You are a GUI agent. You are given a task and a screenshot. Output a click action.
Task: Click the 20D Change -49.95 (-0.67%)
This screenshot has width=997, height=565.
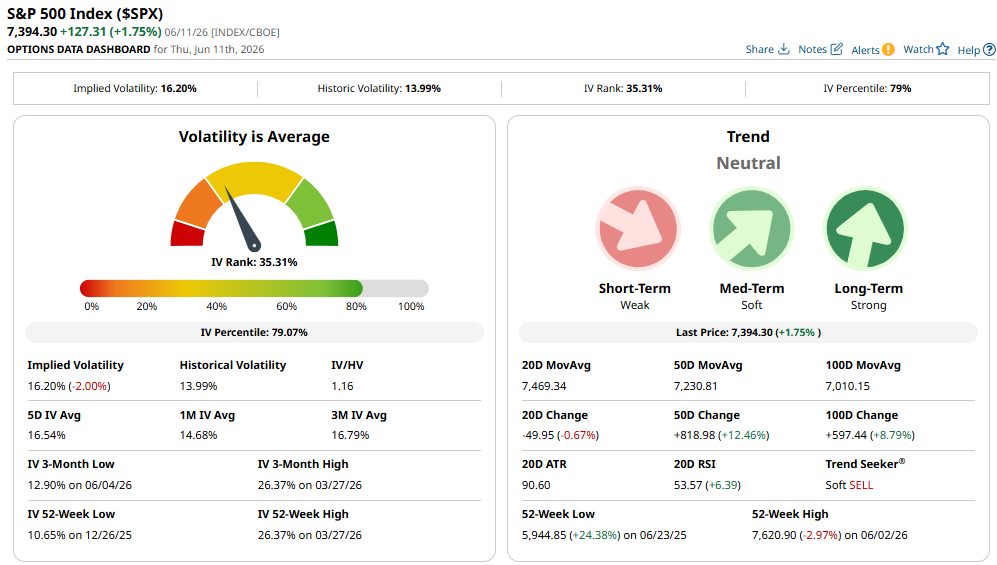point(560,435)
